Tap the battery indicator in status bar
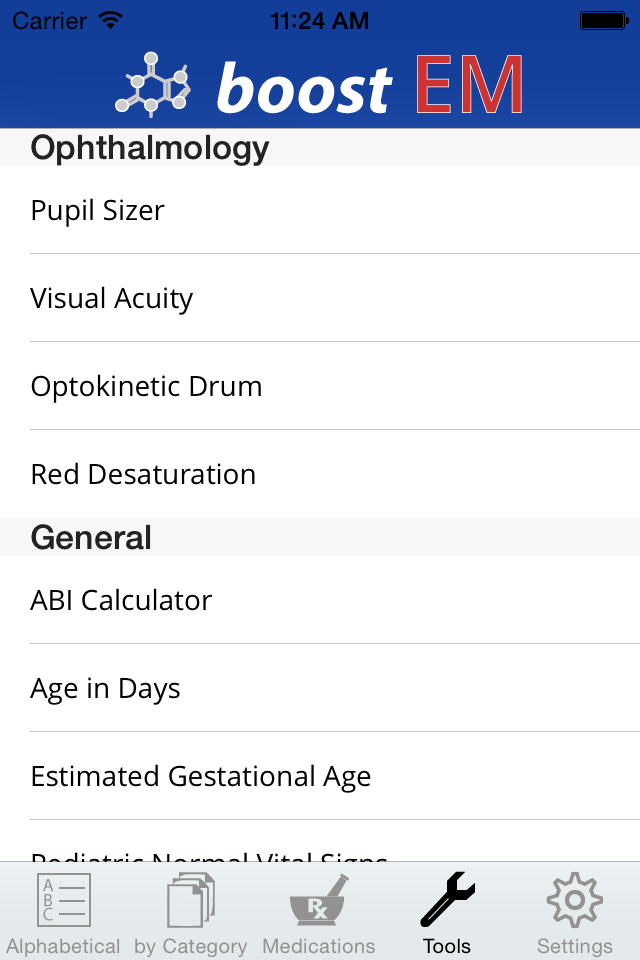The image size is (640, 960). click(603, 20)
